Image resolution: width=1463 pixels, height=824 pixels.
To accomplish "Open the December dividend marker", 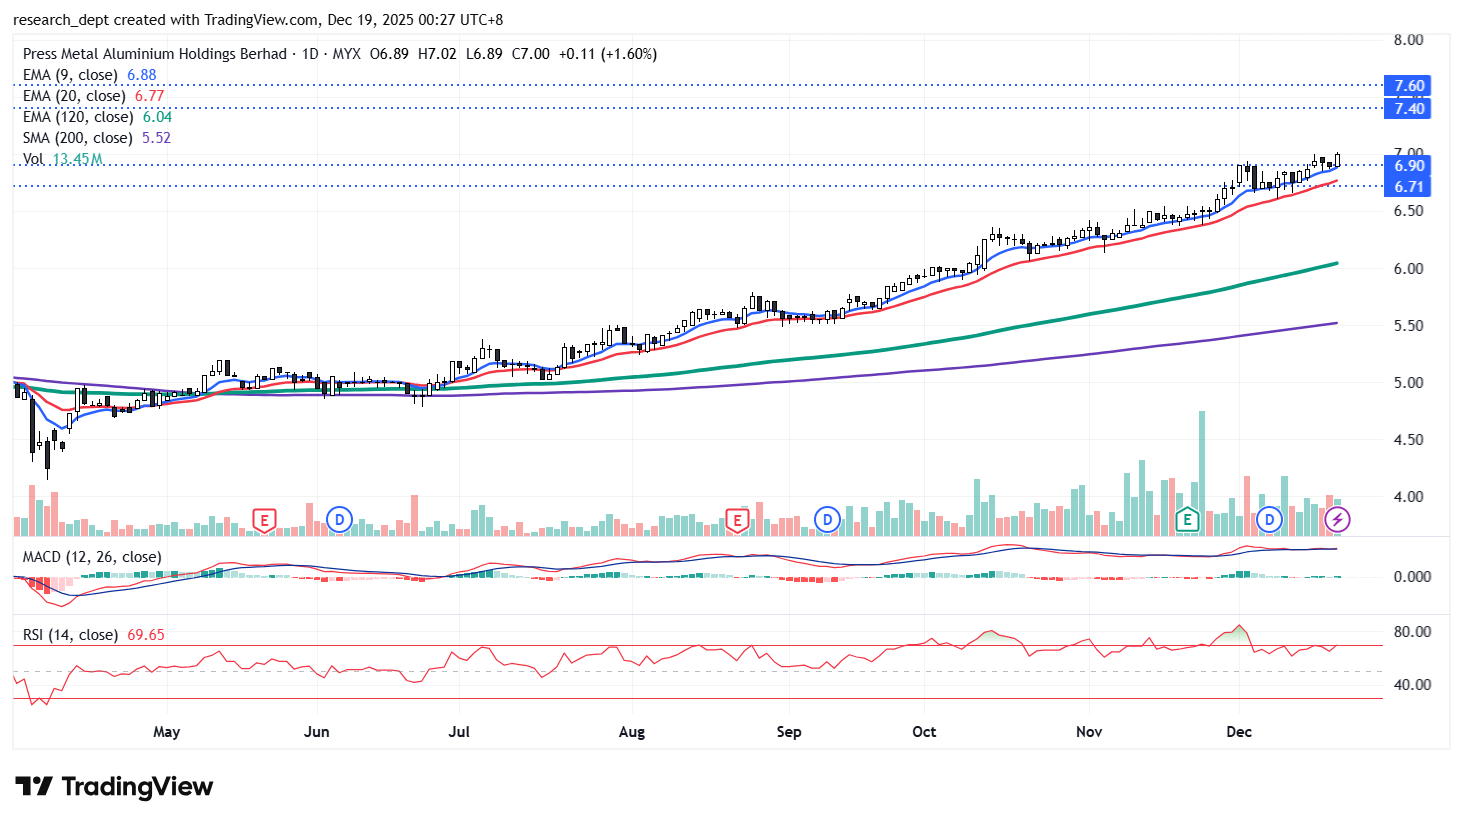I will click(1269, 519).
